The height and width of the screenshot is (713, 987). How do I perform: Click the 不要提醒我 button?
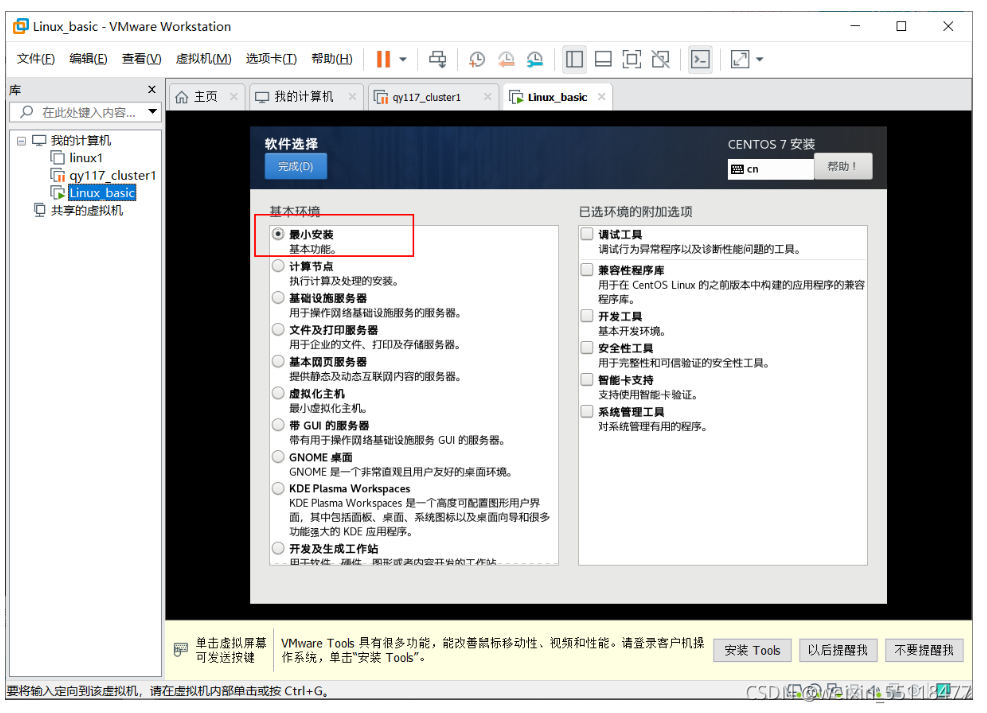pyautogui.click(x=924, y=650)
